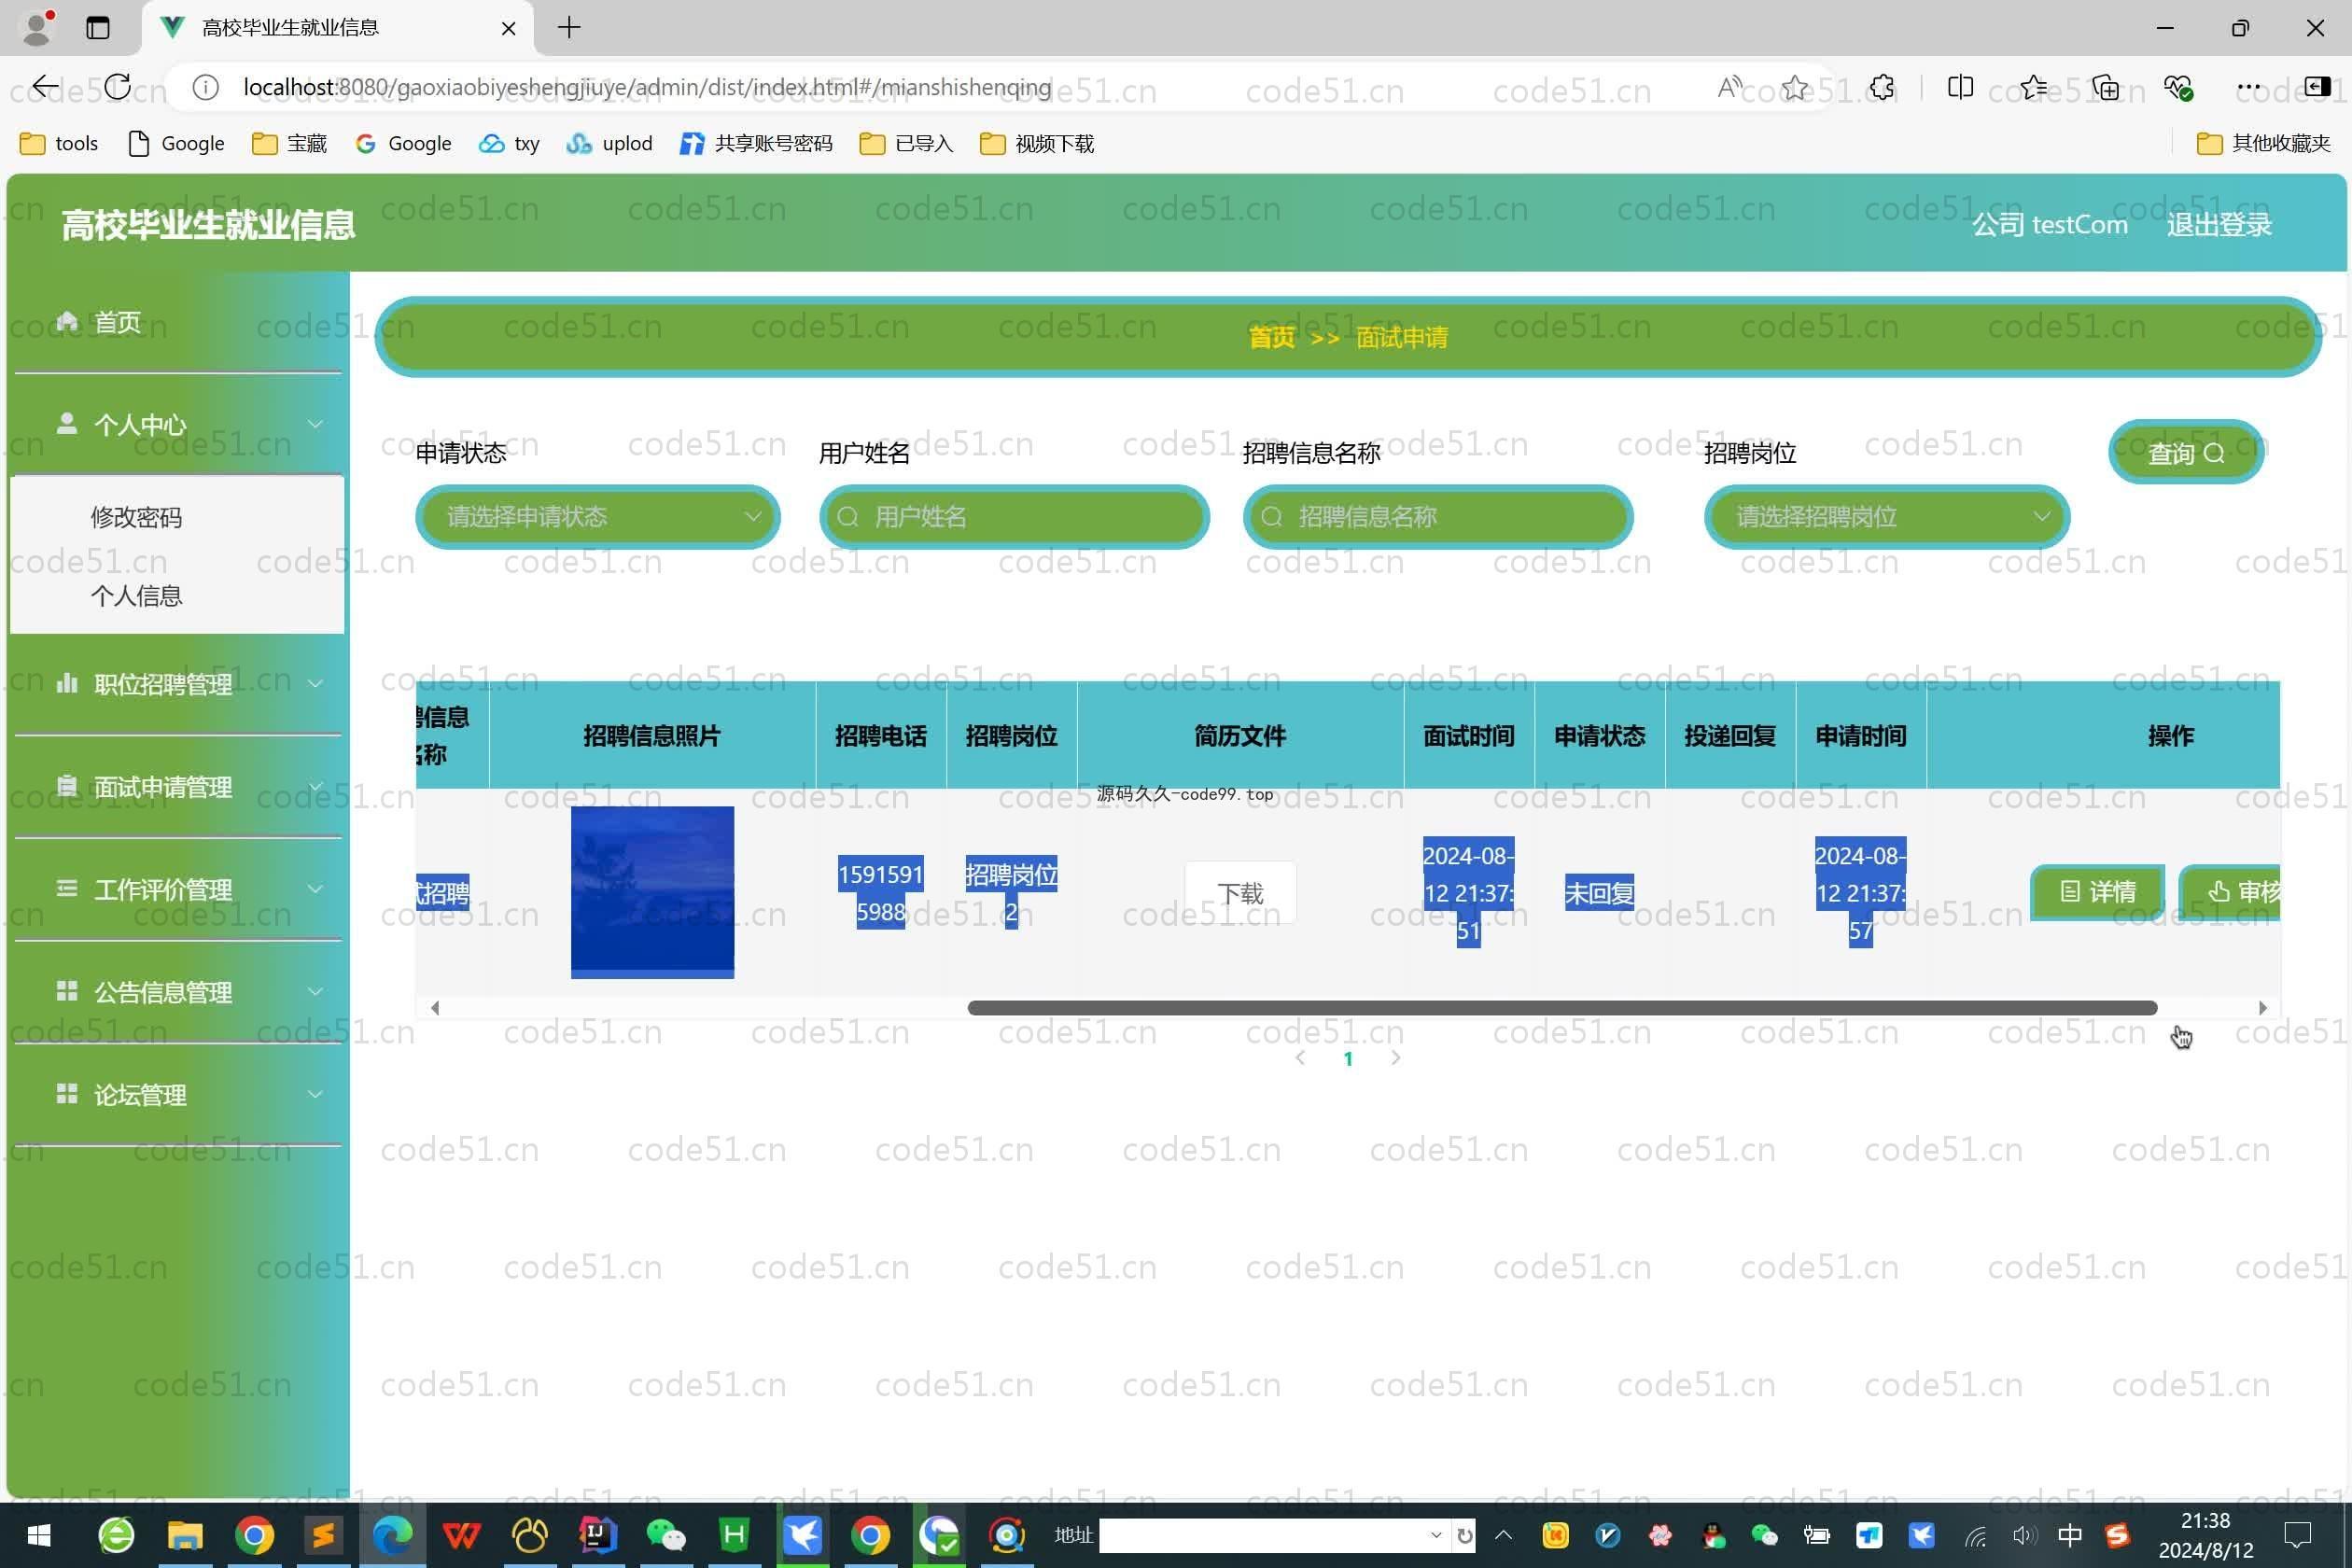The image size is (2352, 1568).
Task: Open the uplod bookmark
Action: tap(609, 144)
